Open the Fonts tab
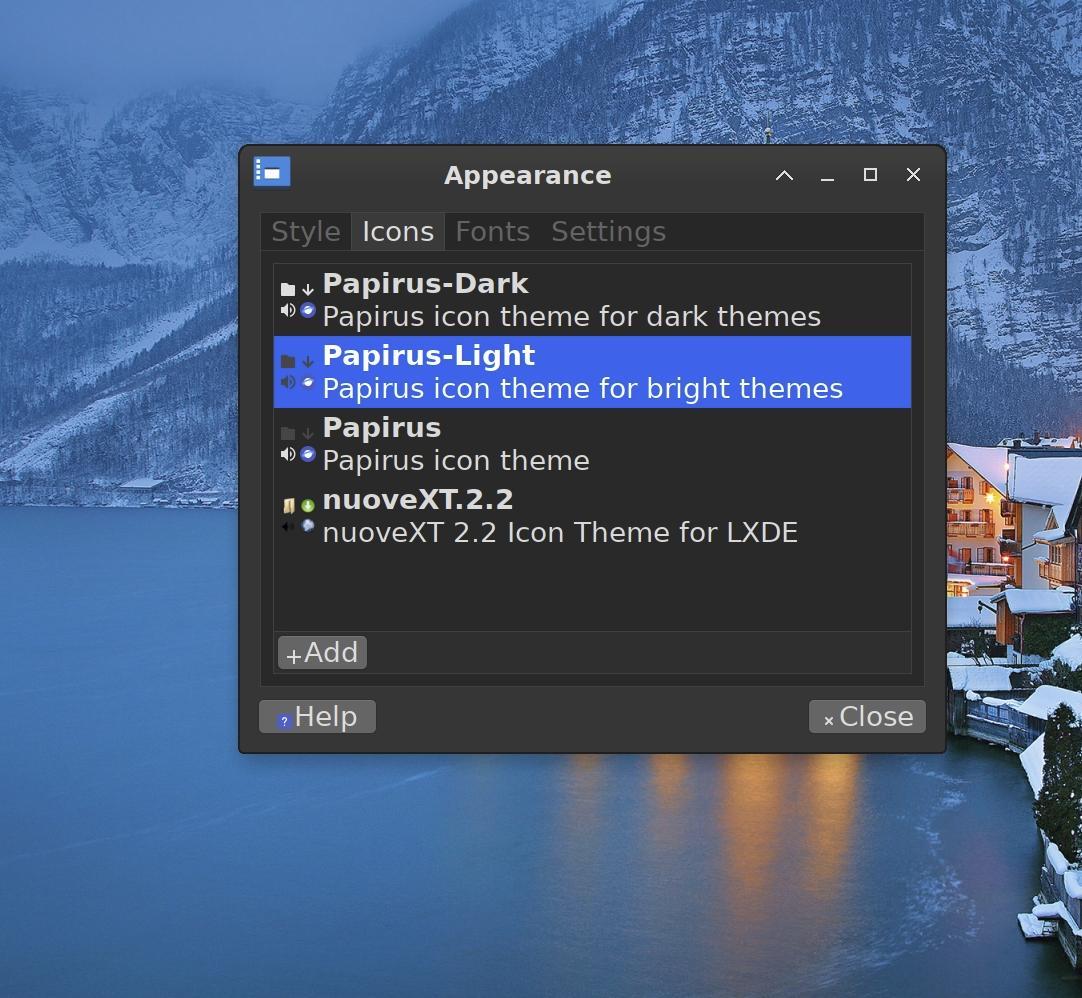Screen dimensions: 1082x998 tap(493, 231)
